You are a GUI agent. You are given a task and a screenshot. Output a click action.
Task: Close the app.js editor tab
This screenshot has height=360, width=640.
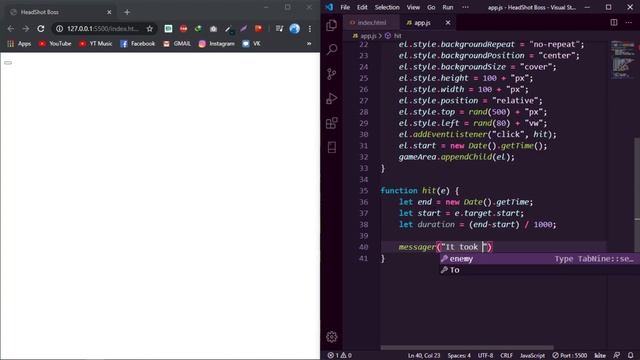(x=448, y=22)
